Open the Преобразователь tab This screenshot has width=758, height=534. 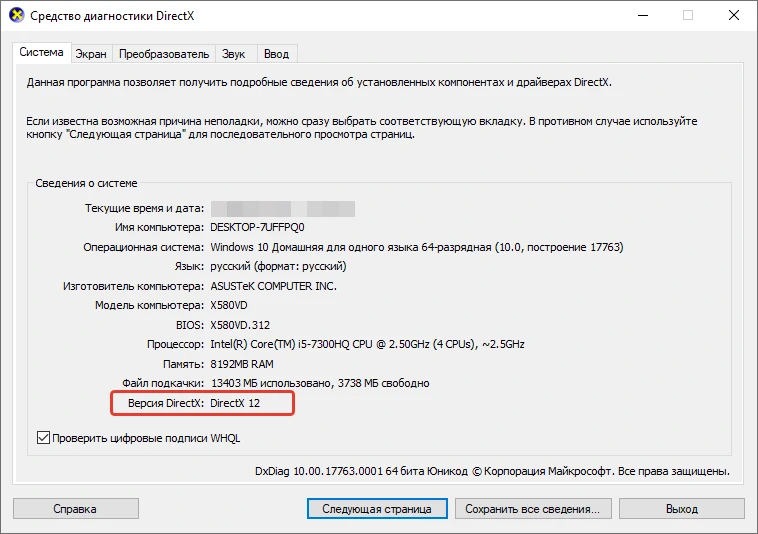(x=164, y=54)
